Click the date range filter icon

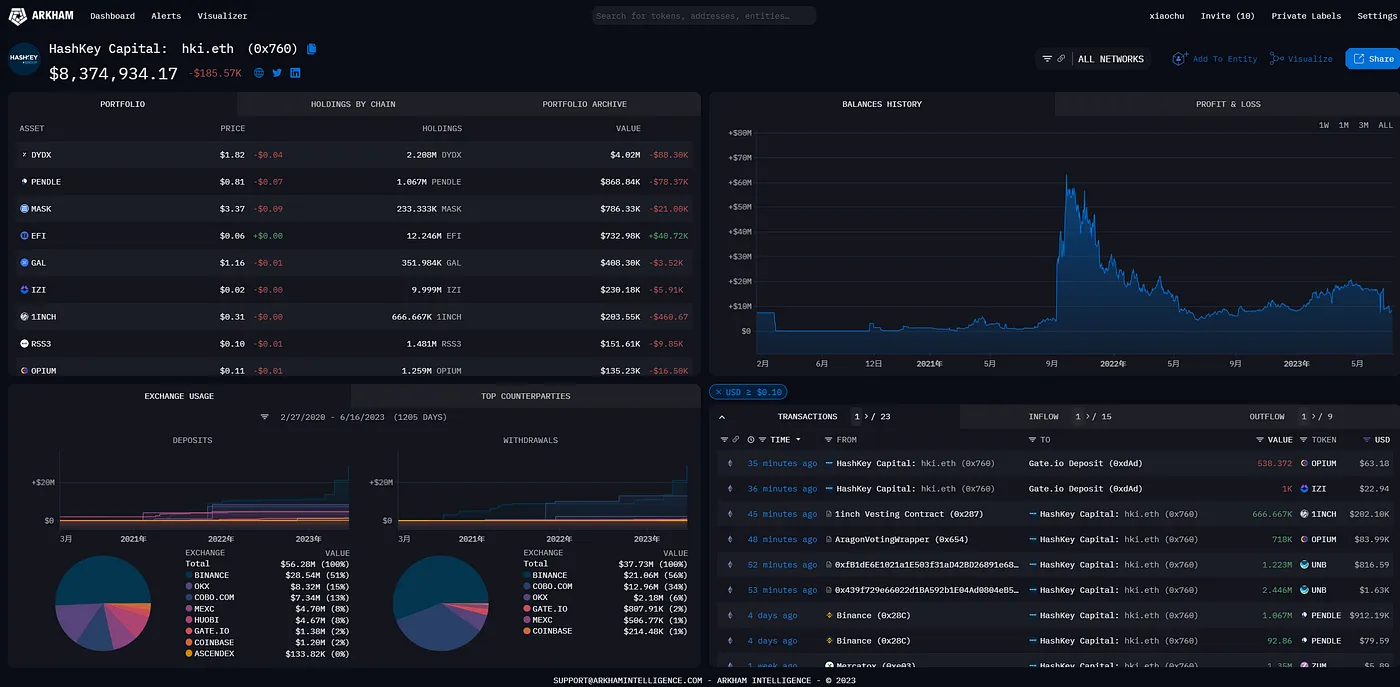click(265, 416)
